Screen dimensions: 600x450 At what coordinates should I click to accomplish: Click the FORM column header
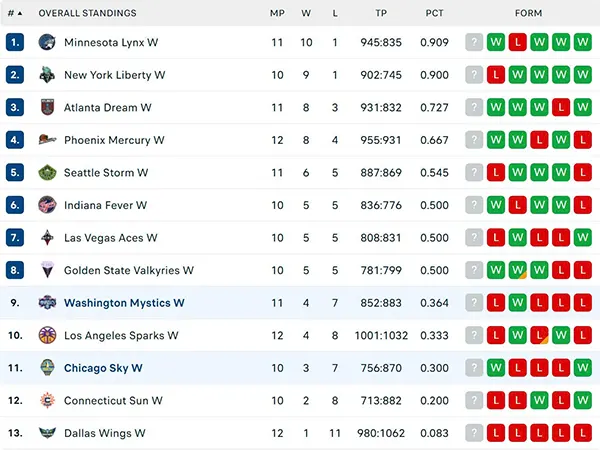528,13
